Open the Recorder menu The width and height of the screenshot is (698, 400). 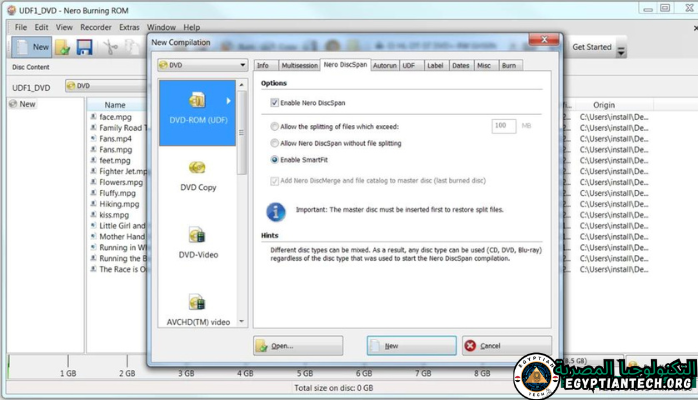tap(96, 27)
